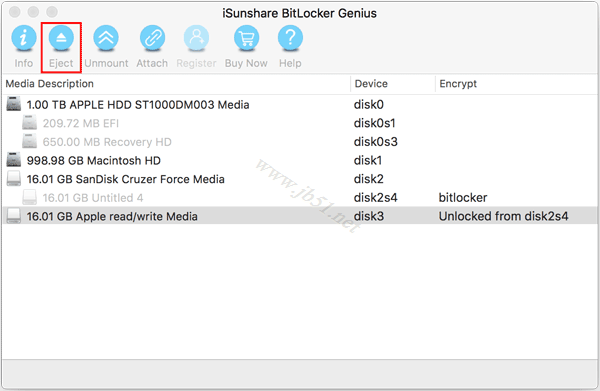600x391 pixels.
Task: Click the drive icon beside SanDisk Cruzer Force Media
Action: click(x=14, y=179)
